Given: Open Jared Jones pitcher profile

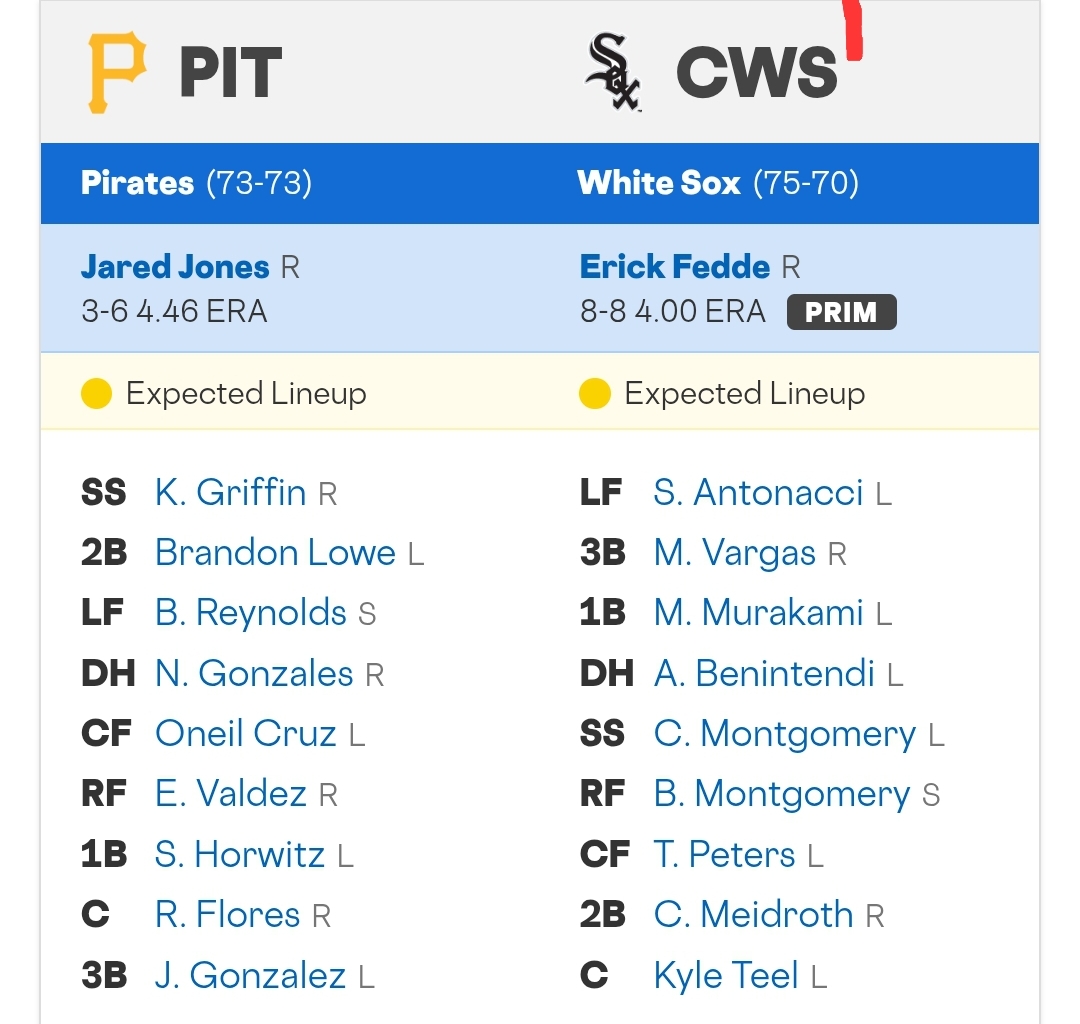Looking at the screenshot, I should pyautogui.click(x=175, y=267).
